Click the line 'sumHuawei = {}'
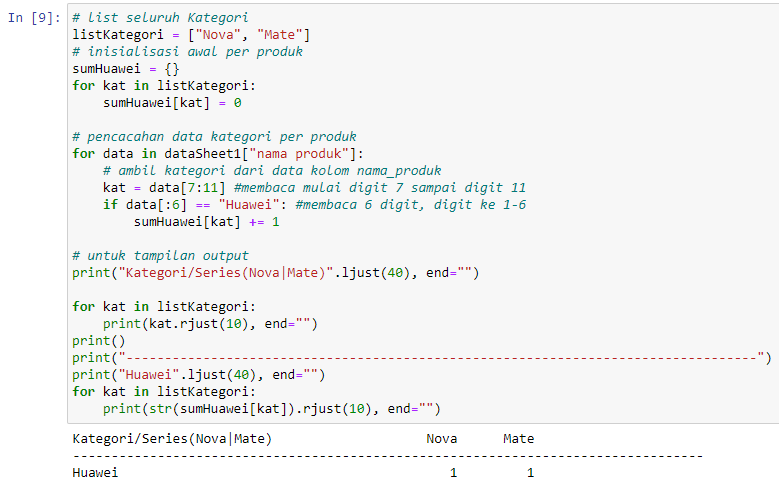This screenshot has height=488, width=779. click(x=126, y=69)
